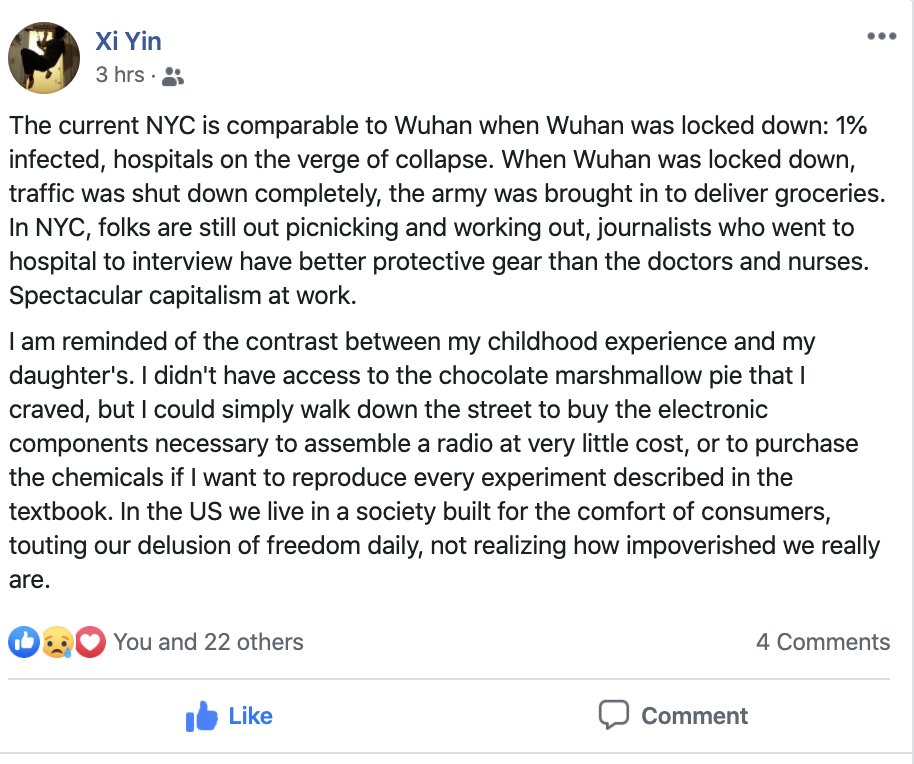Viewport: 914px width, 764px height.
Task: View who reacted: You and 22 others
Action: [208, 642]
